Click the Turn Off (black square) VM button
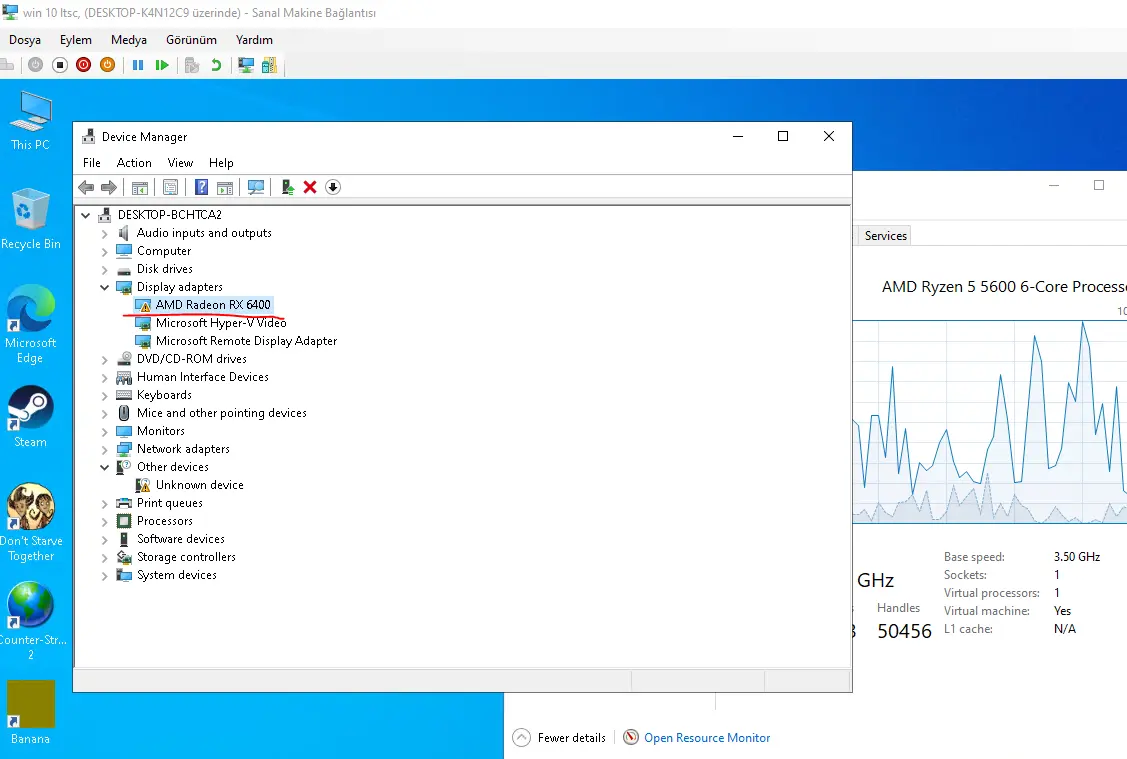This screenshot has width=1127, height=759. tap(60, 65)
